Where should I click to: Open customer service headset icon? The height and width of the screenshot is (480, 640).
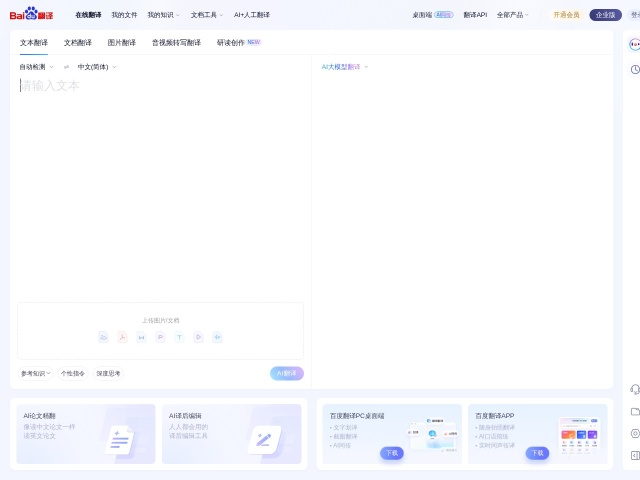635,389
